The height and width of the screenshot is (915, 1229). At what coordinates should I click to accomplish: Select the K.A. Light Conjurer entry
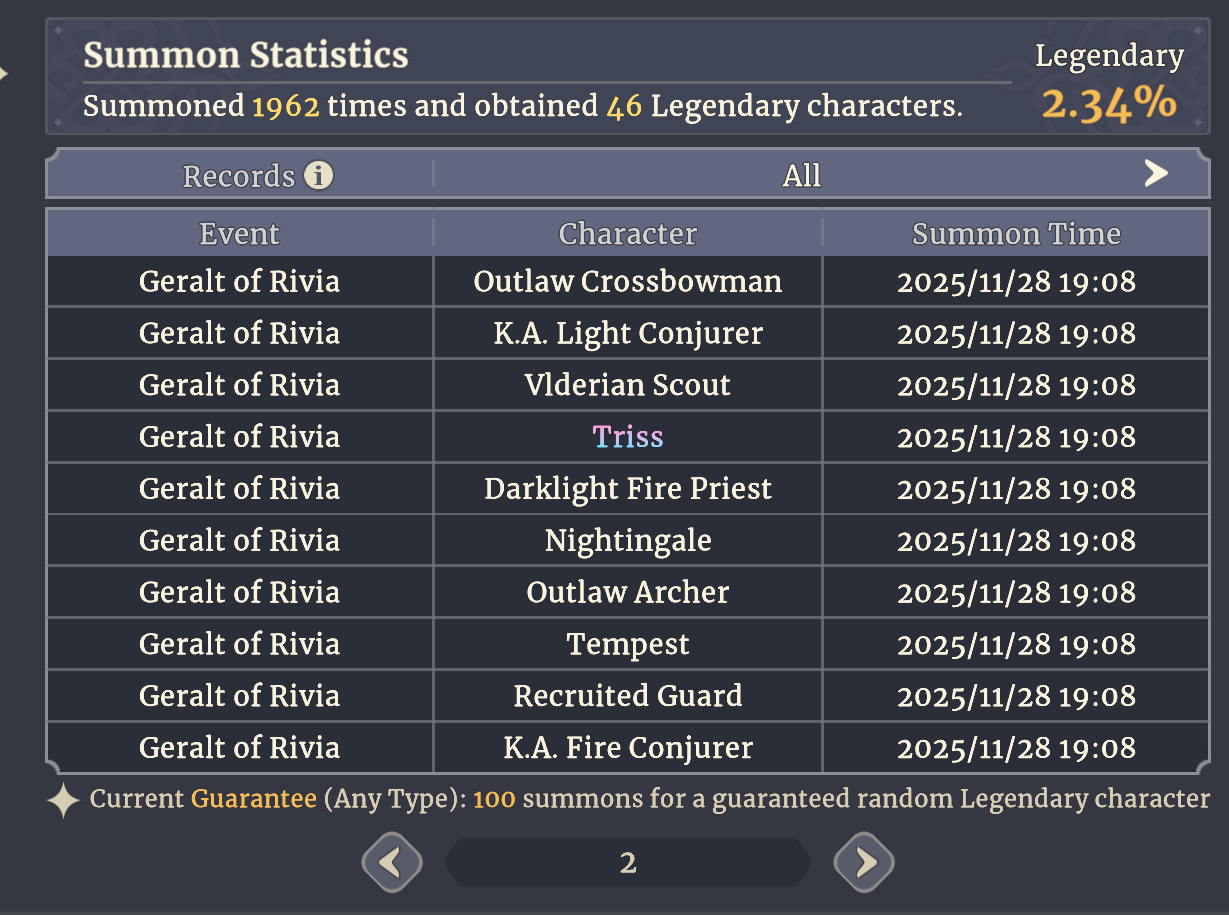coord(628,333)
